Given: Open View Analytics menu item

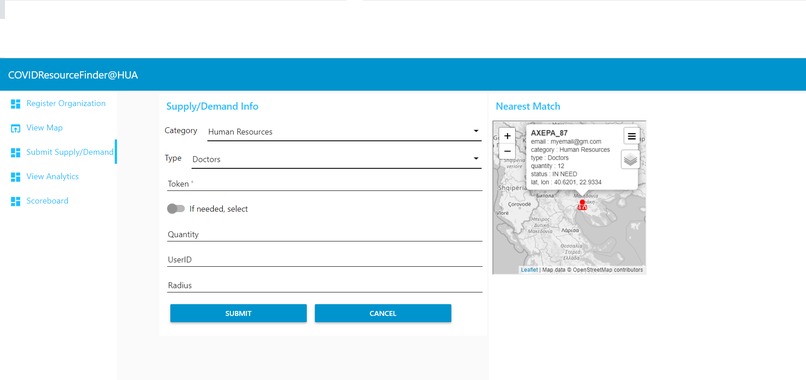Looking at the screenshot, I should 52,176.
